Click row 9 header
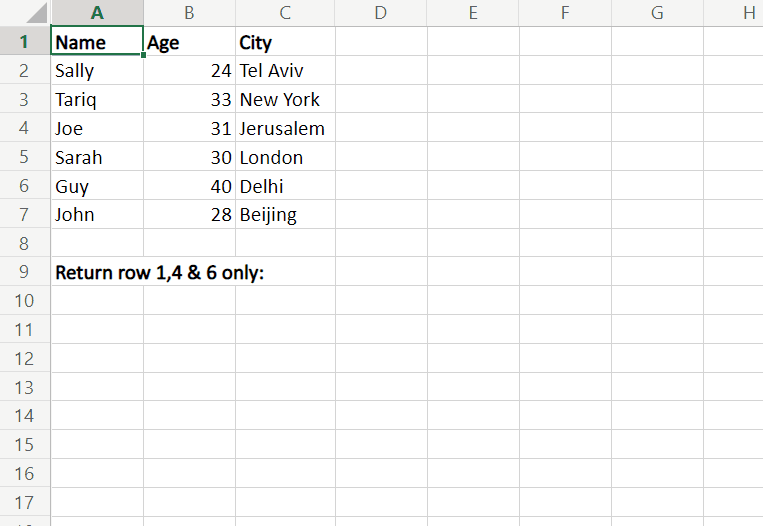The width and height of the screenshot is (763, 526). click(x=25, y=272)
